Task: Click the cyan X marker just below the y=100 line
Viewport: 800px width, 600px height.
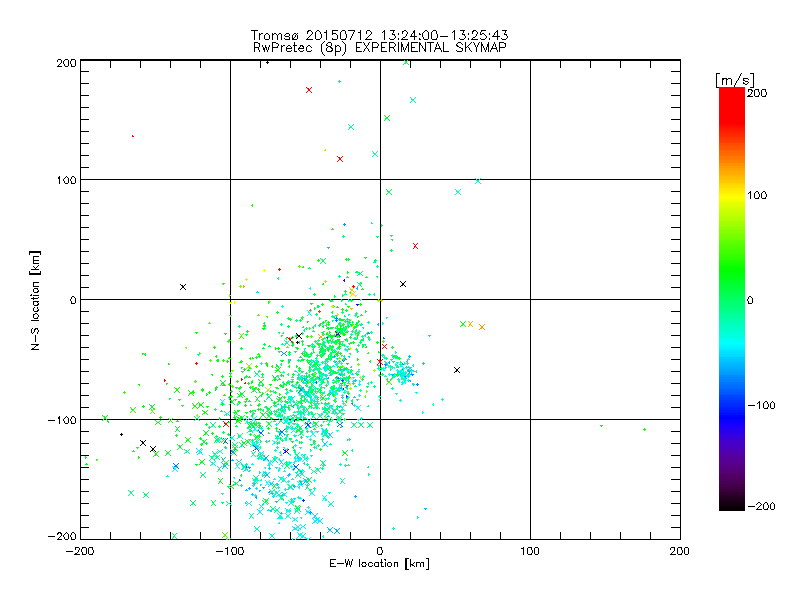Action: point(458,192)
